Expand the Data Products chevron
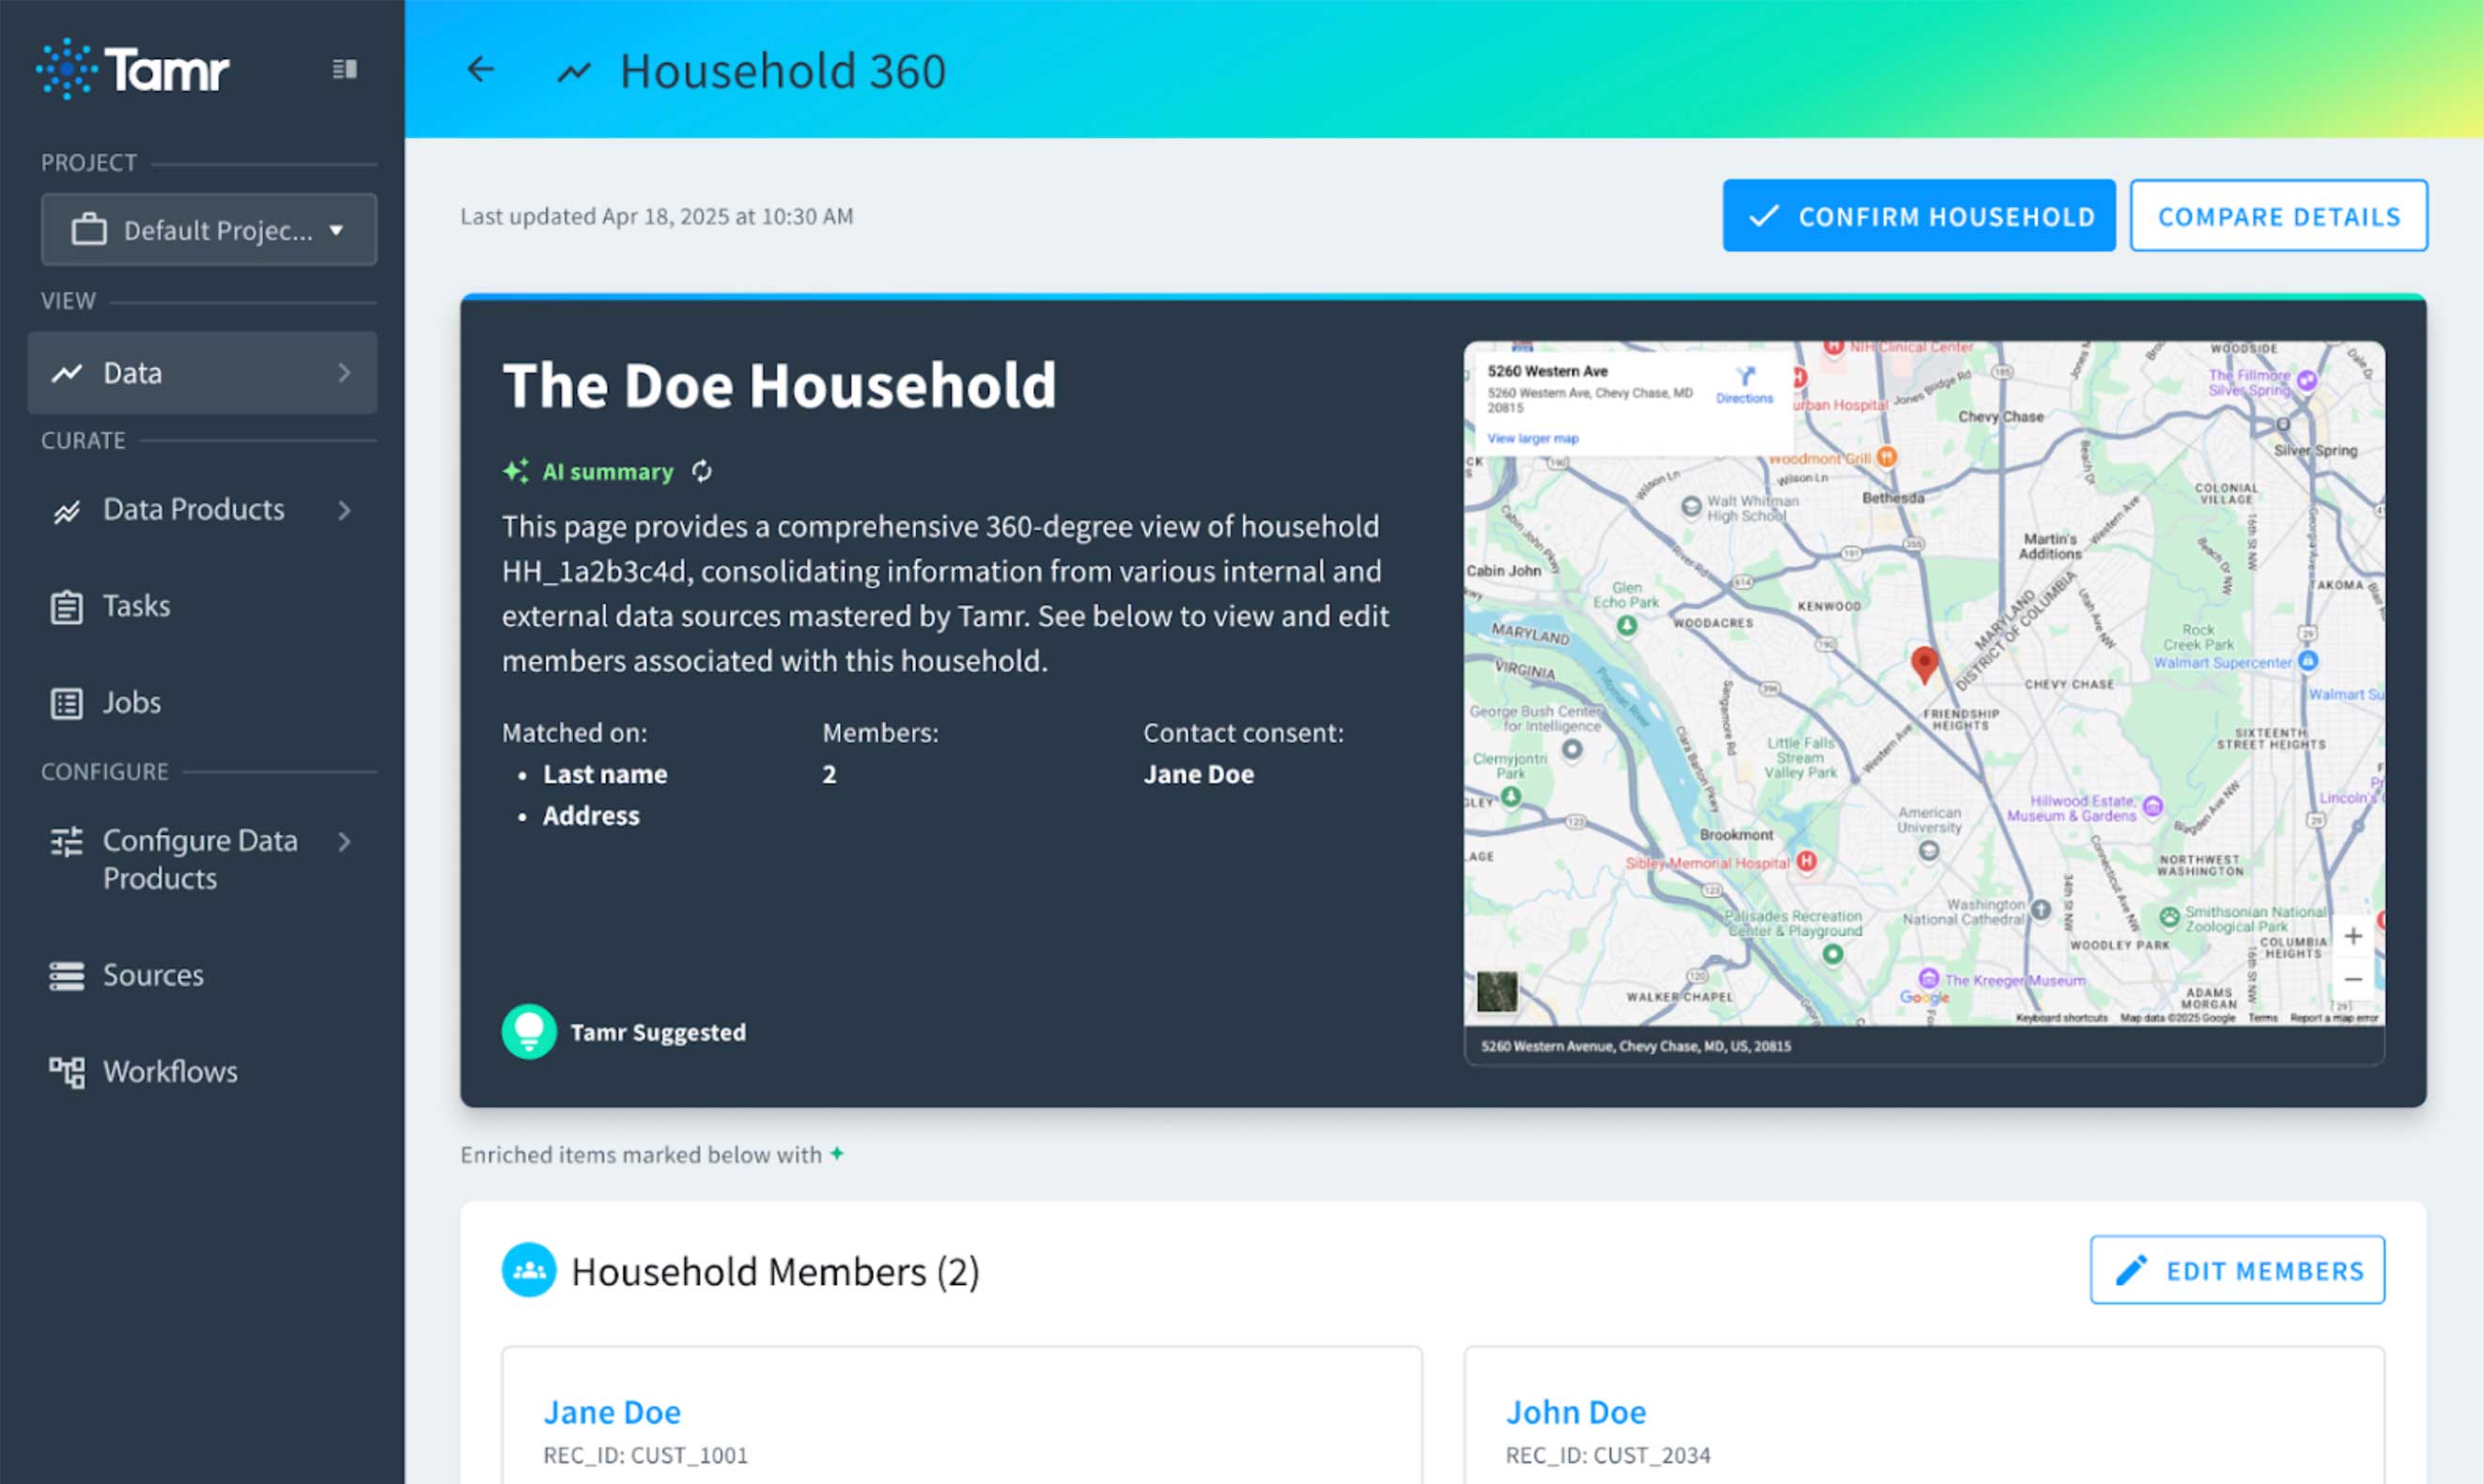The width and height of the screenshot is (2484, 1484). [344, 509]
